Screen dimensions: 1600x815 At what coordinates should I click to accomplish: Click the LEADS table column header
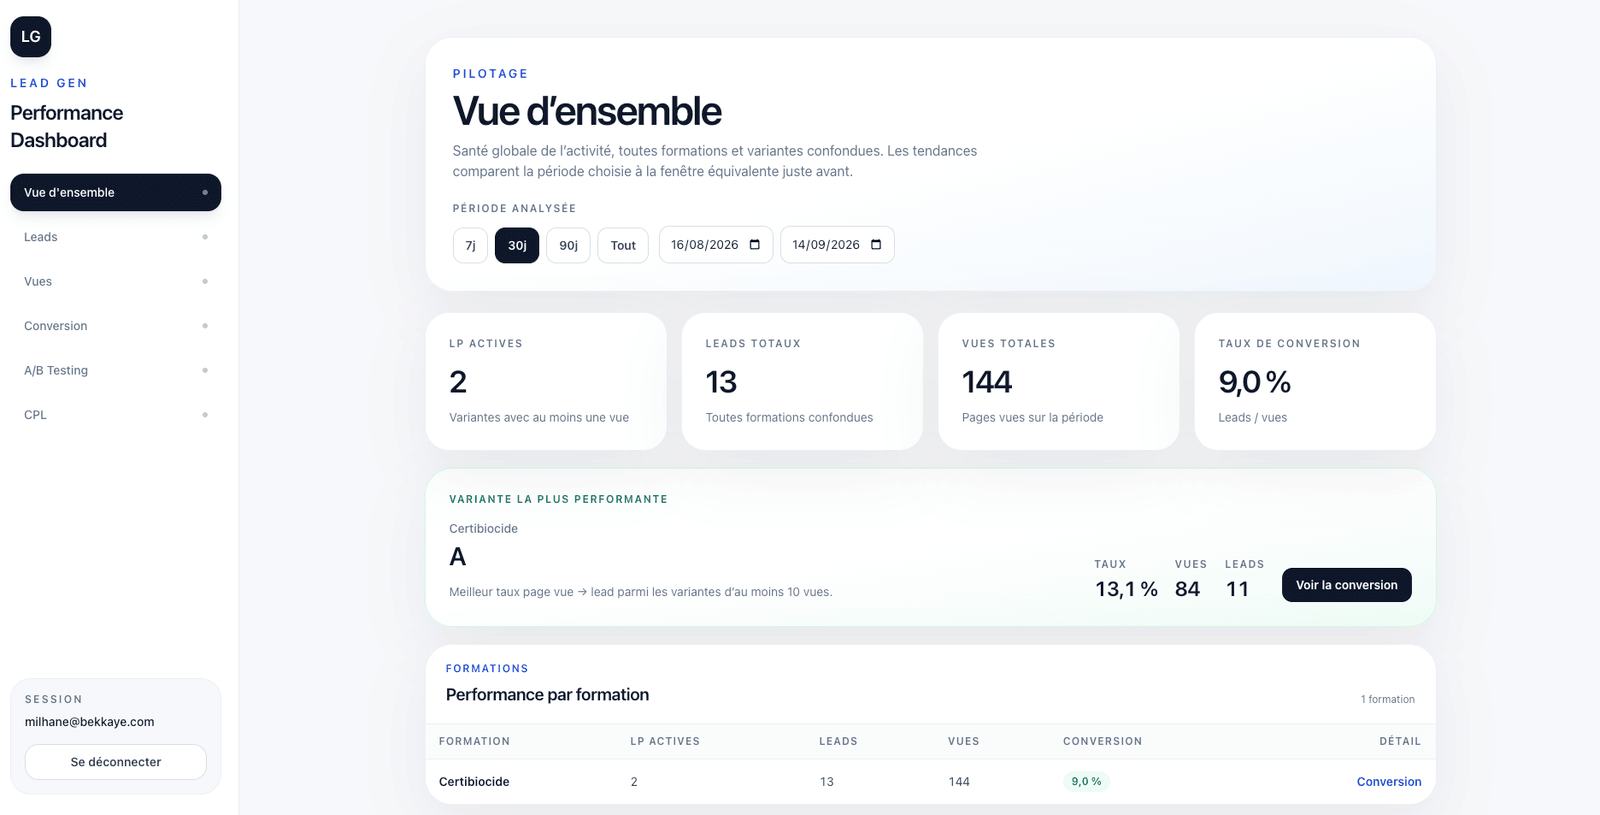point(838,741)
